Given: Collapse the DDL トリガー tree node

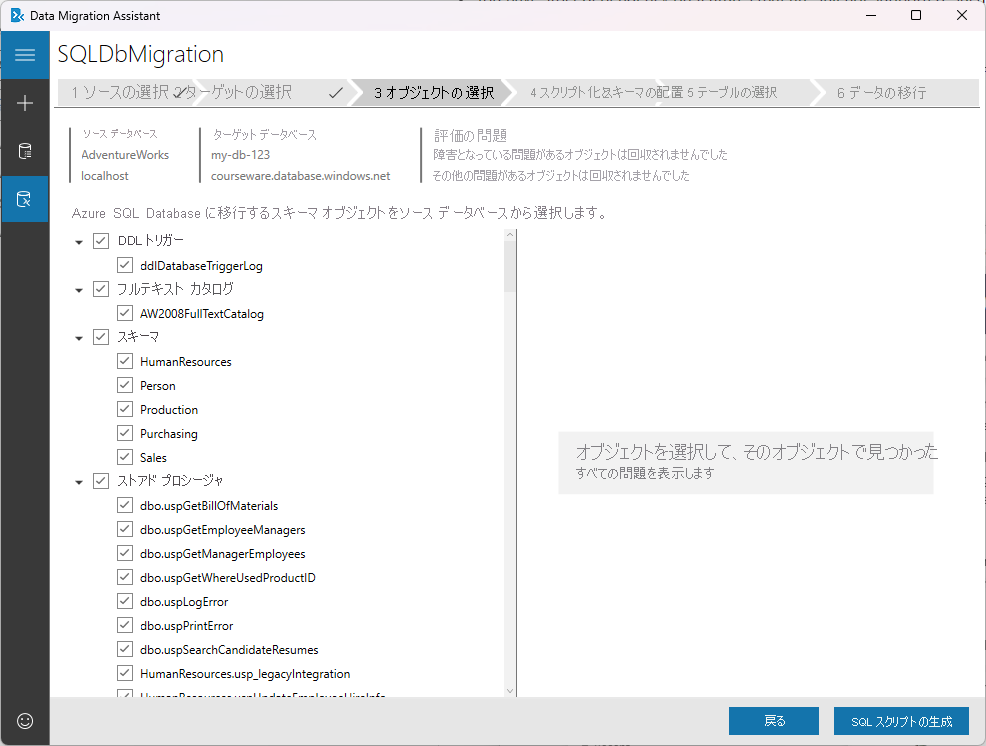Looking at the screenshot, I should tap(79, 242).
